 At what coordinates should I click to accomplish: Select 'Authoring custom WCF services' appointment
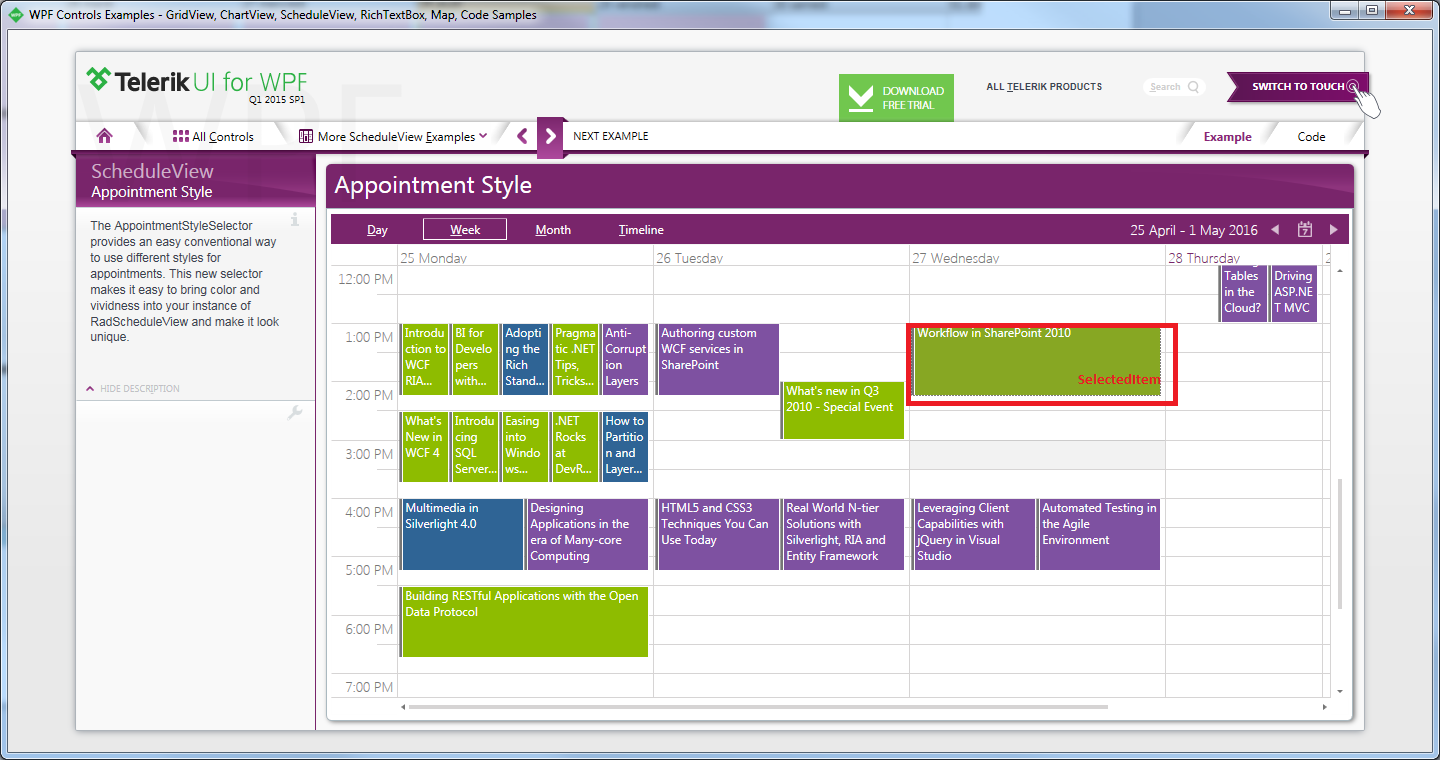pos(717,359)
